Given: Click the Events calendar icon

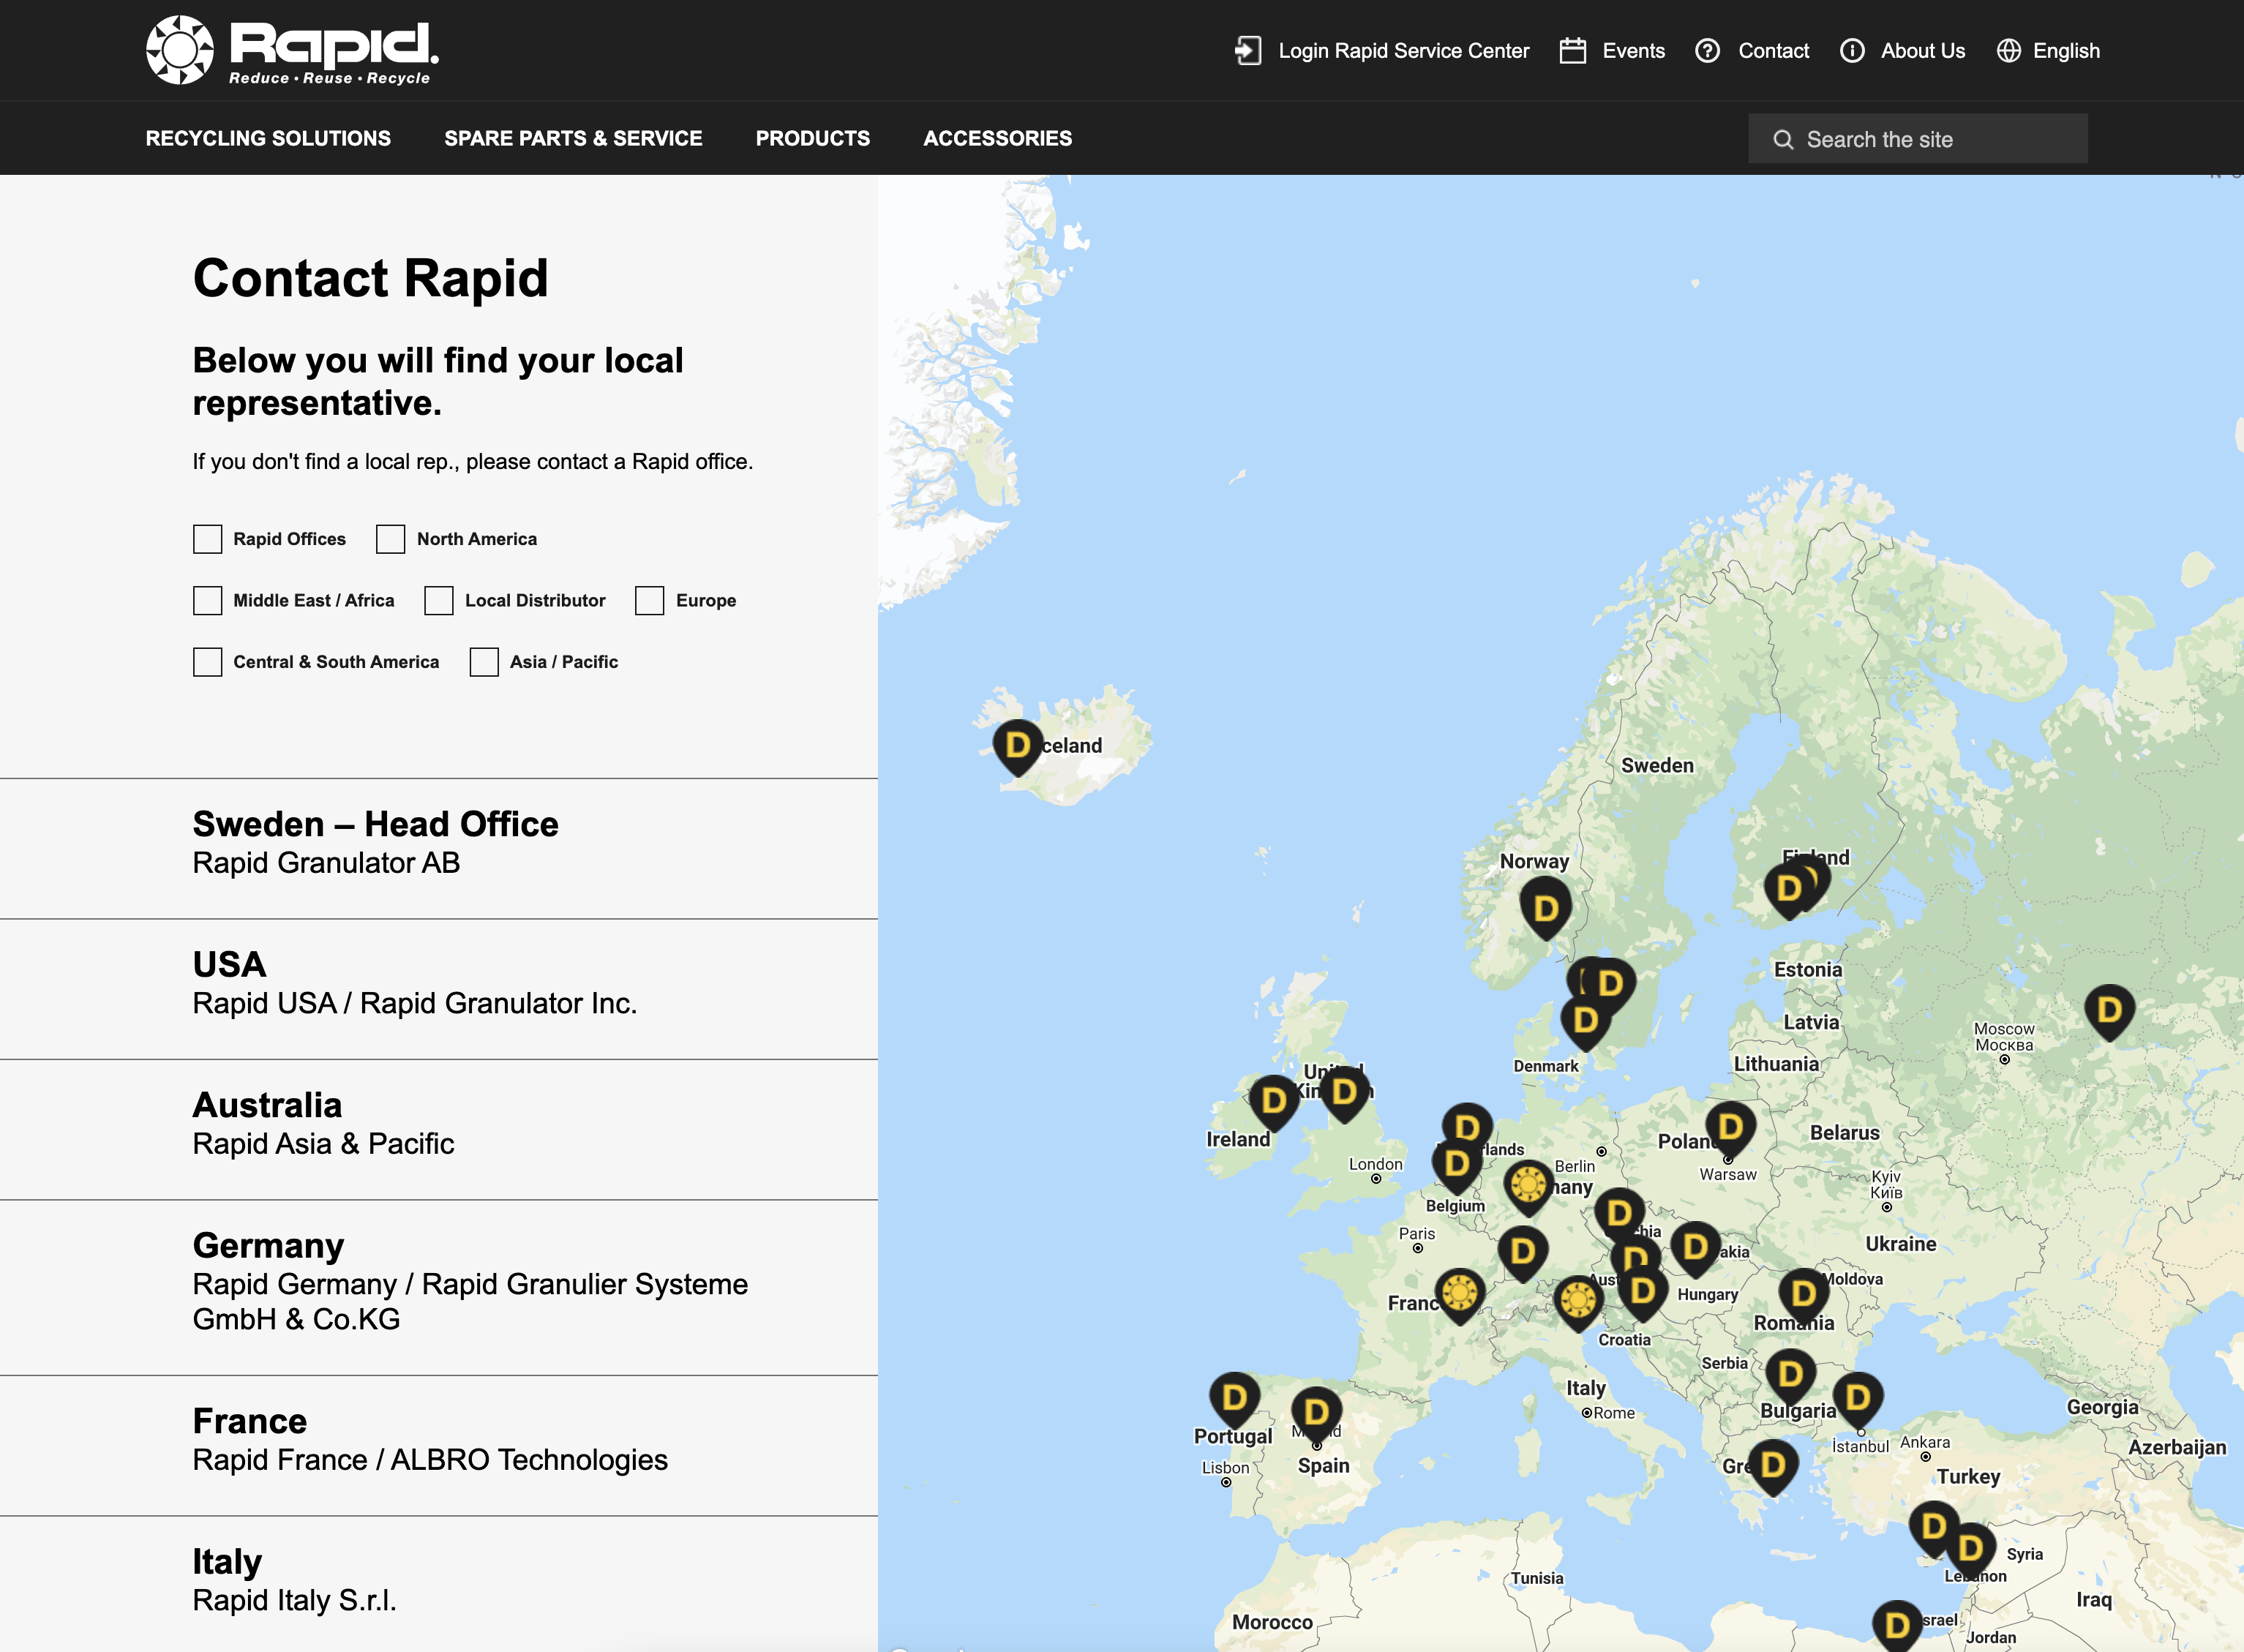Looking at the screenshot, I should click(x=1572, y=51).
